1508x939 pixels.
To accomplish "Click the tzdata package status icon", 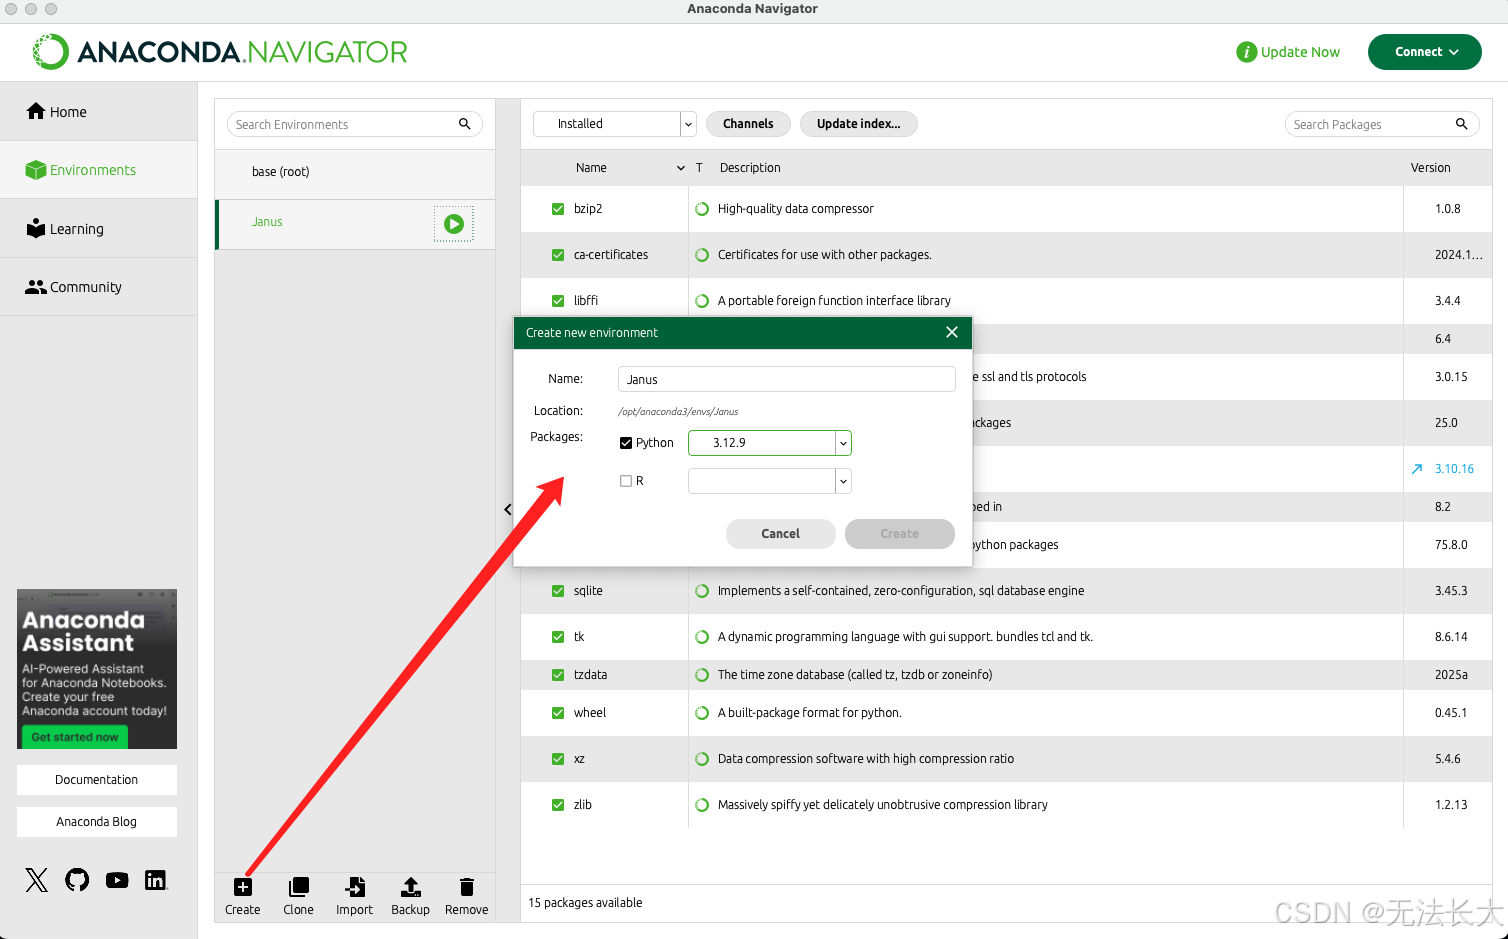I will [x=702, y=675].
